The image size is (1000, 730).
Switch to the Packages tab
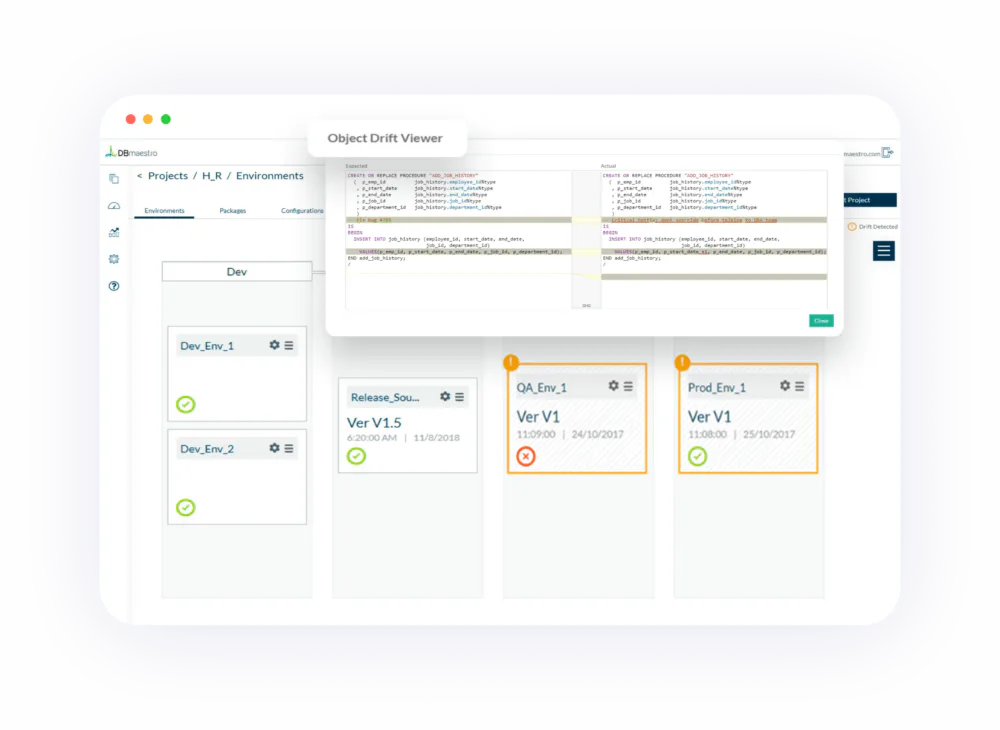click(x=233, y=210)
